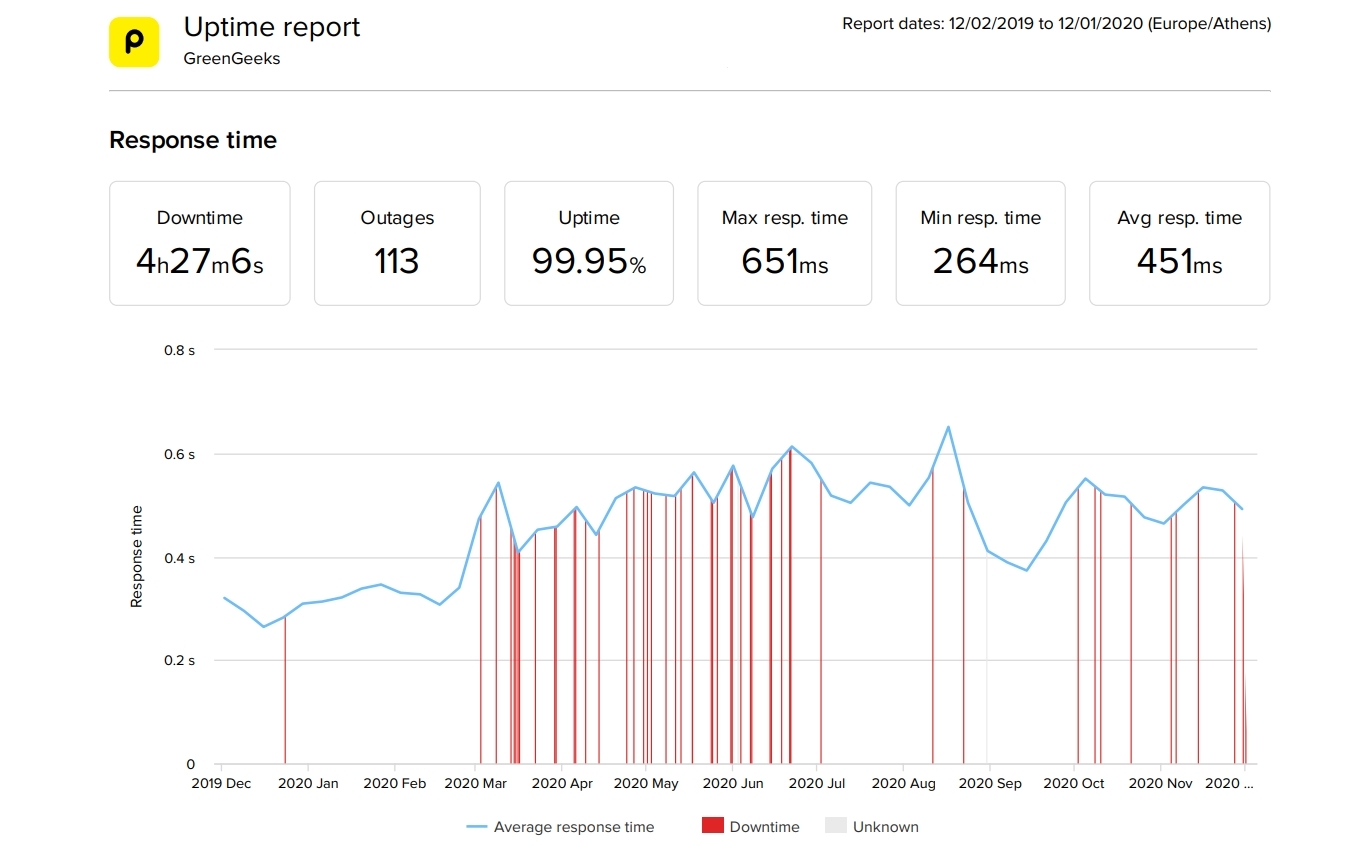Click the 2020 Feb x-axis label

395,784
